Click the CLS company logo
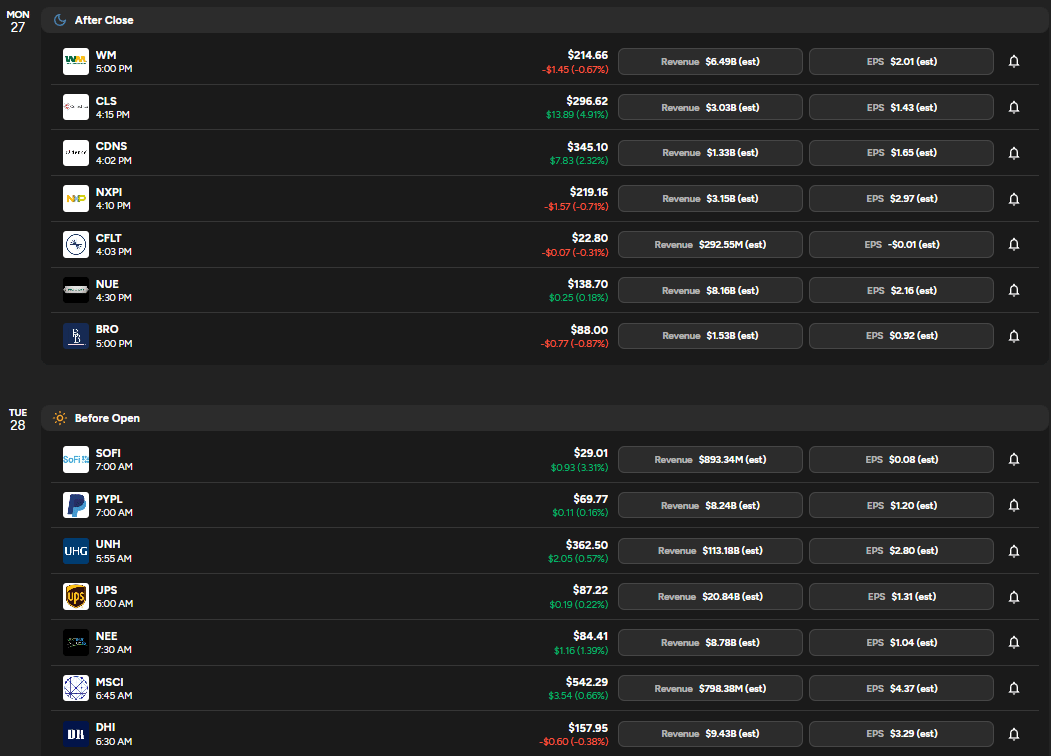Viewport: 1051px width, 756px height. point(76,107)
